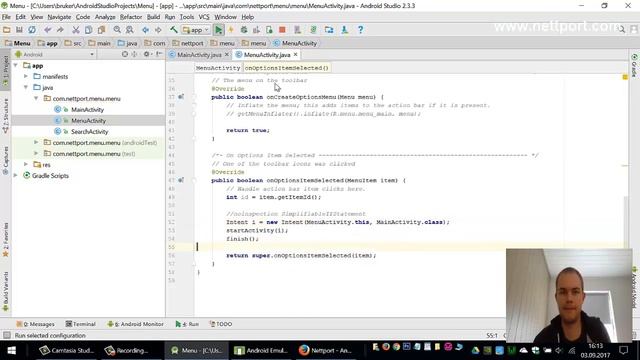The image size is (640, 360).
Task: Click the Replace icon in toolbar
Action: coord(130,30)
